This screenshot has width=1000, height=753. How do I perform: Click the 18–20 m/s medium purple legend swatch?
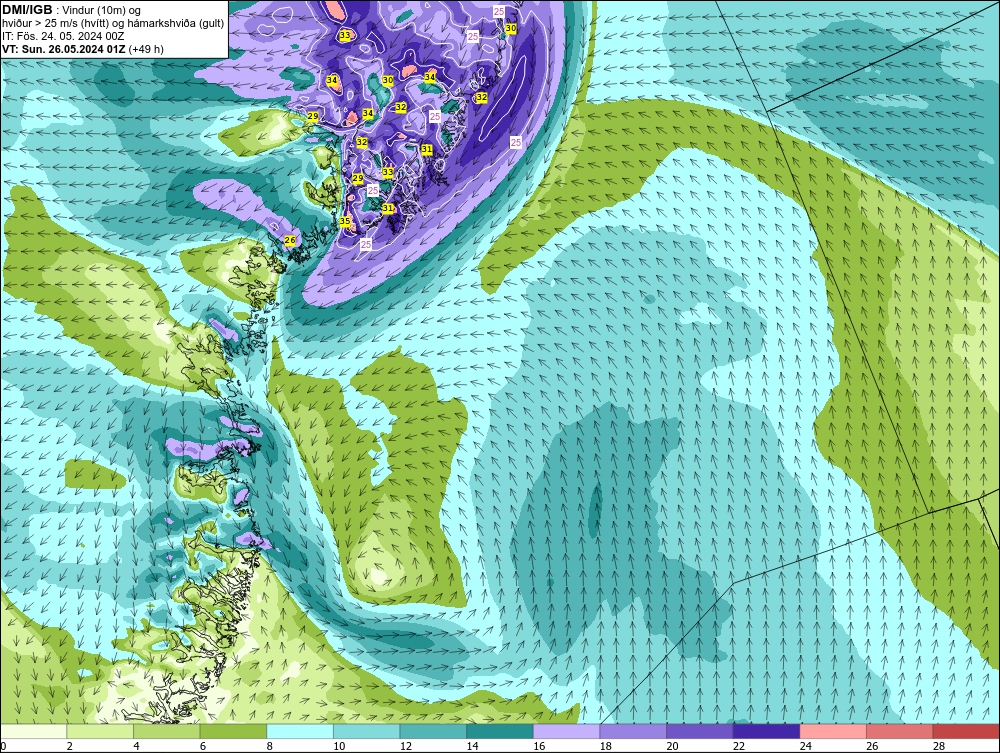pyautogui.click(x=633, y=731)
